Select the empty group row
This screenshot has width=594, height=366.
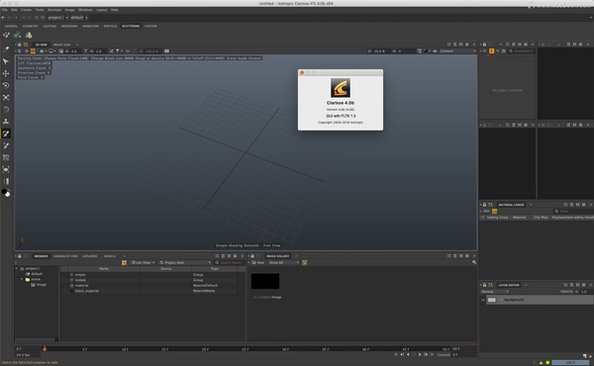tap(153, 275)
